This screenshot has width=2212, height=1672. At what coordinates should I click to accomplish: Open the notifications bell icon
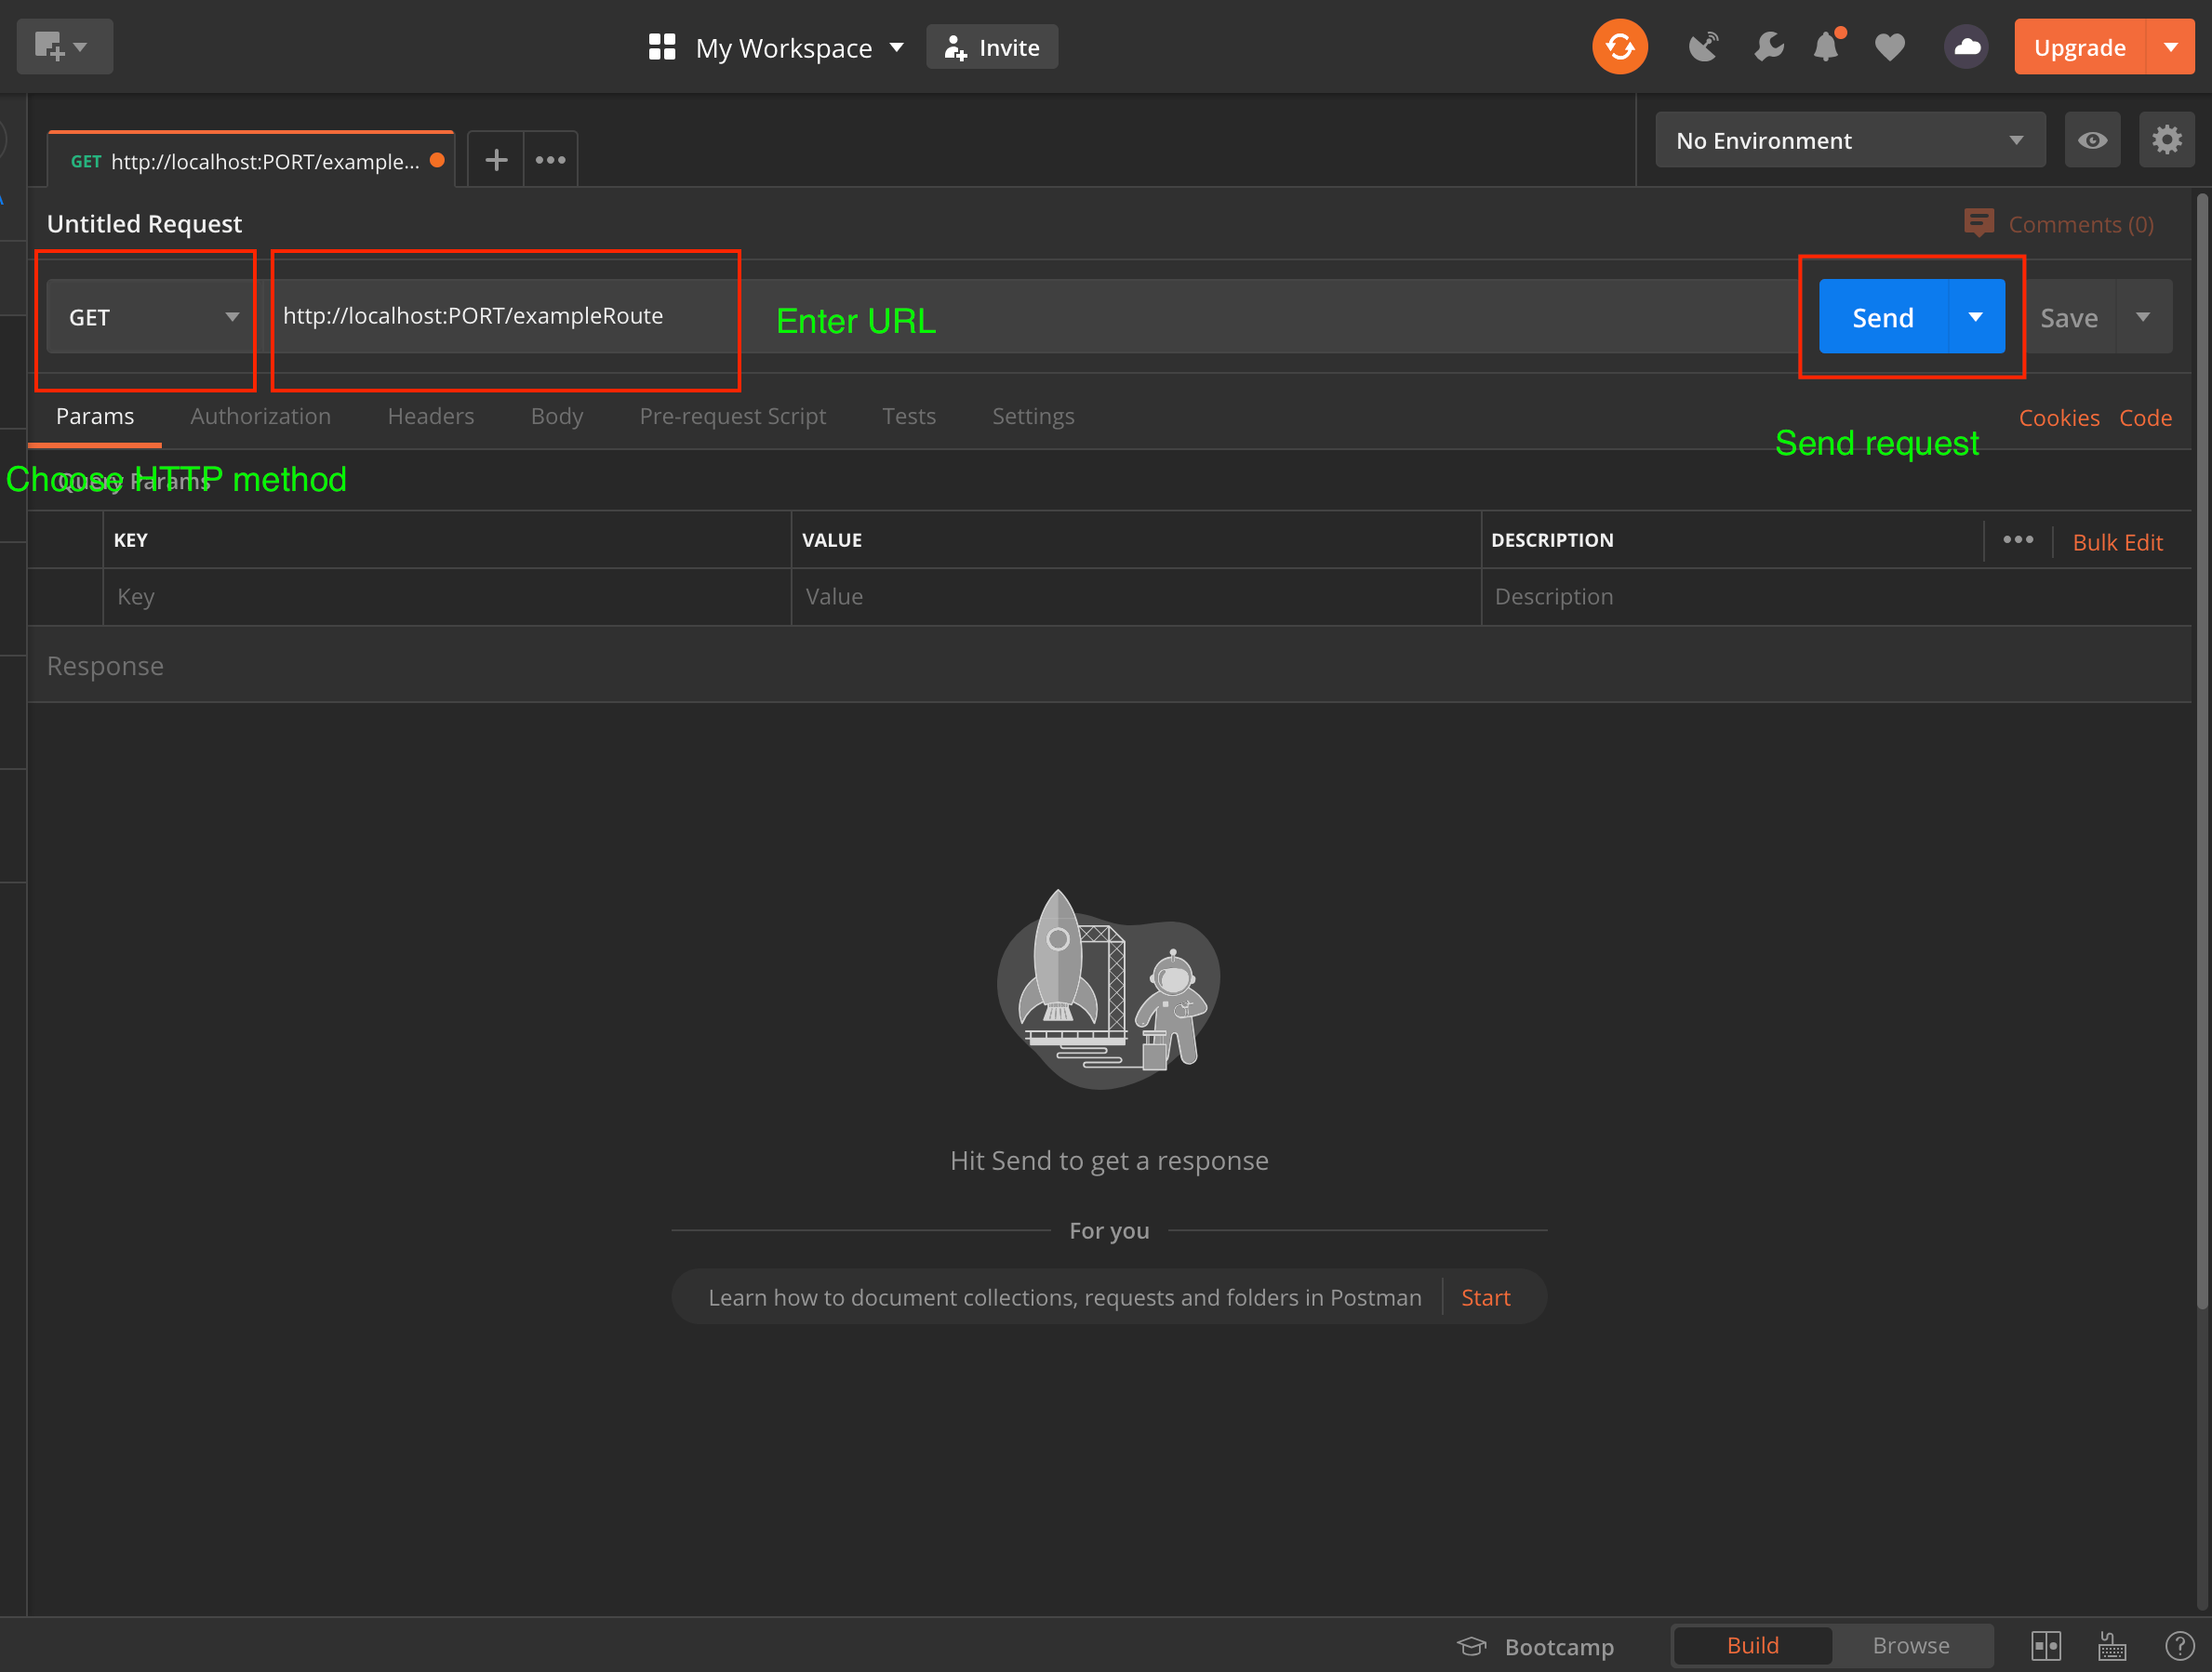click(1827, 47)
